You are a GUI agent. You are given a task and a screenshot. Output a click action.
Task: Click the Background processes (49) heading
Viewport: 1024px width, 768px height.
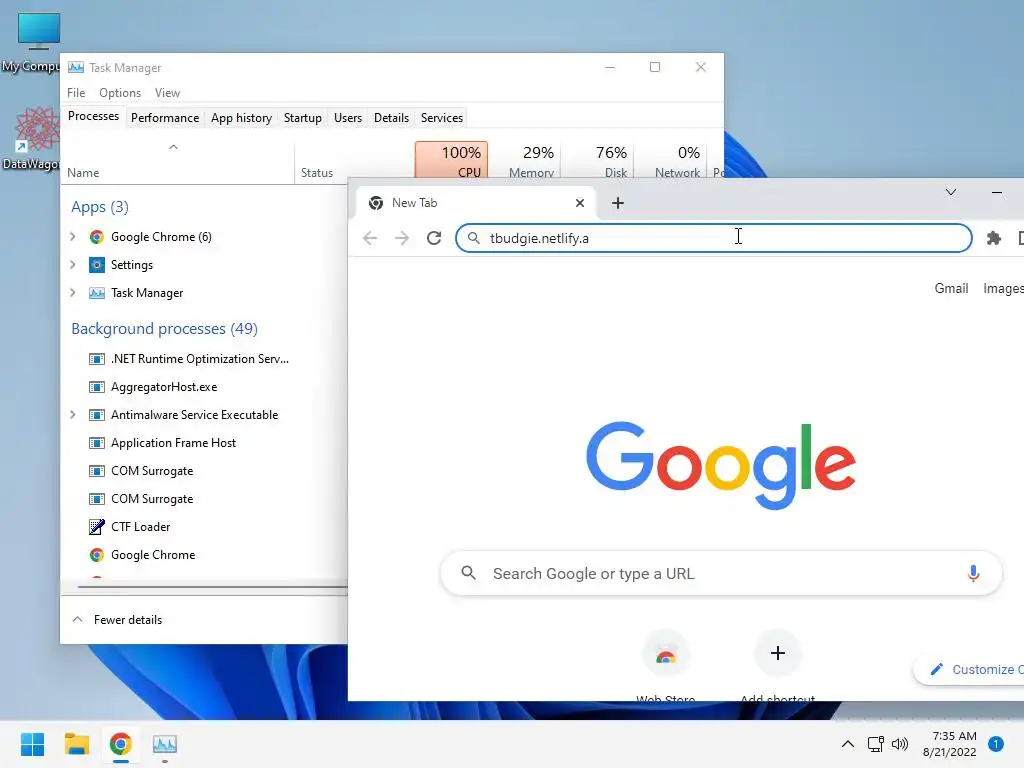pos(165,328)
